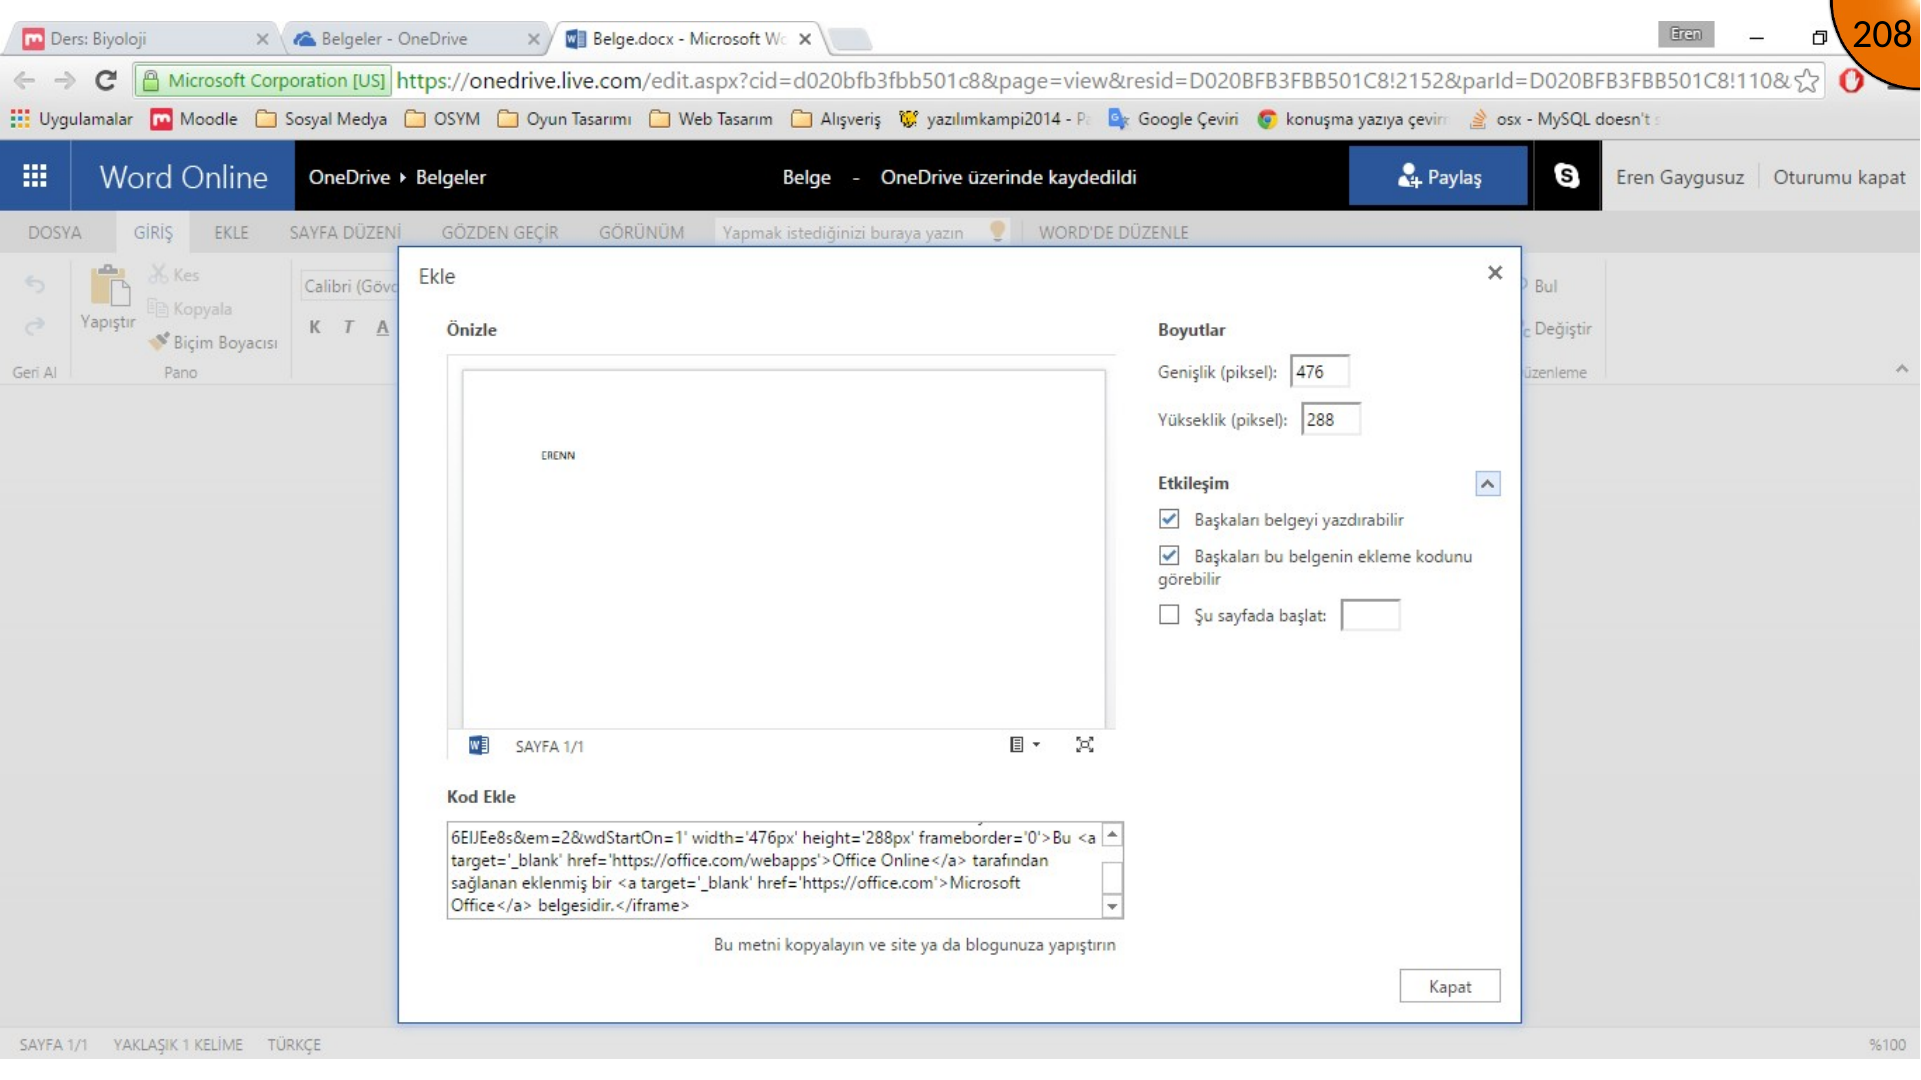Viewport: 1921px width, 1080px height.
Task: Click inside the Kod Ekle text box
Action: [x=774, y=871]
